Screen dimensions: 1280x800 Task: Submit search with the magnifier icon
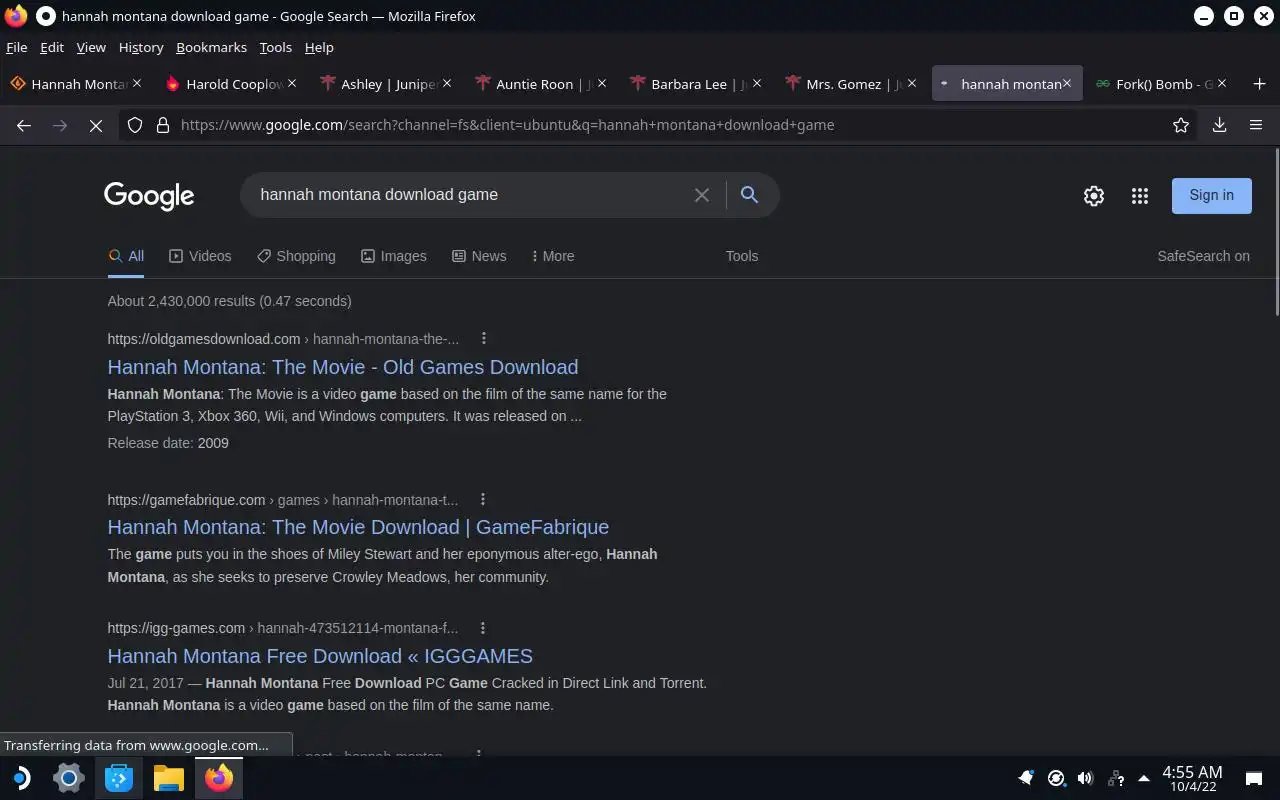749,195
